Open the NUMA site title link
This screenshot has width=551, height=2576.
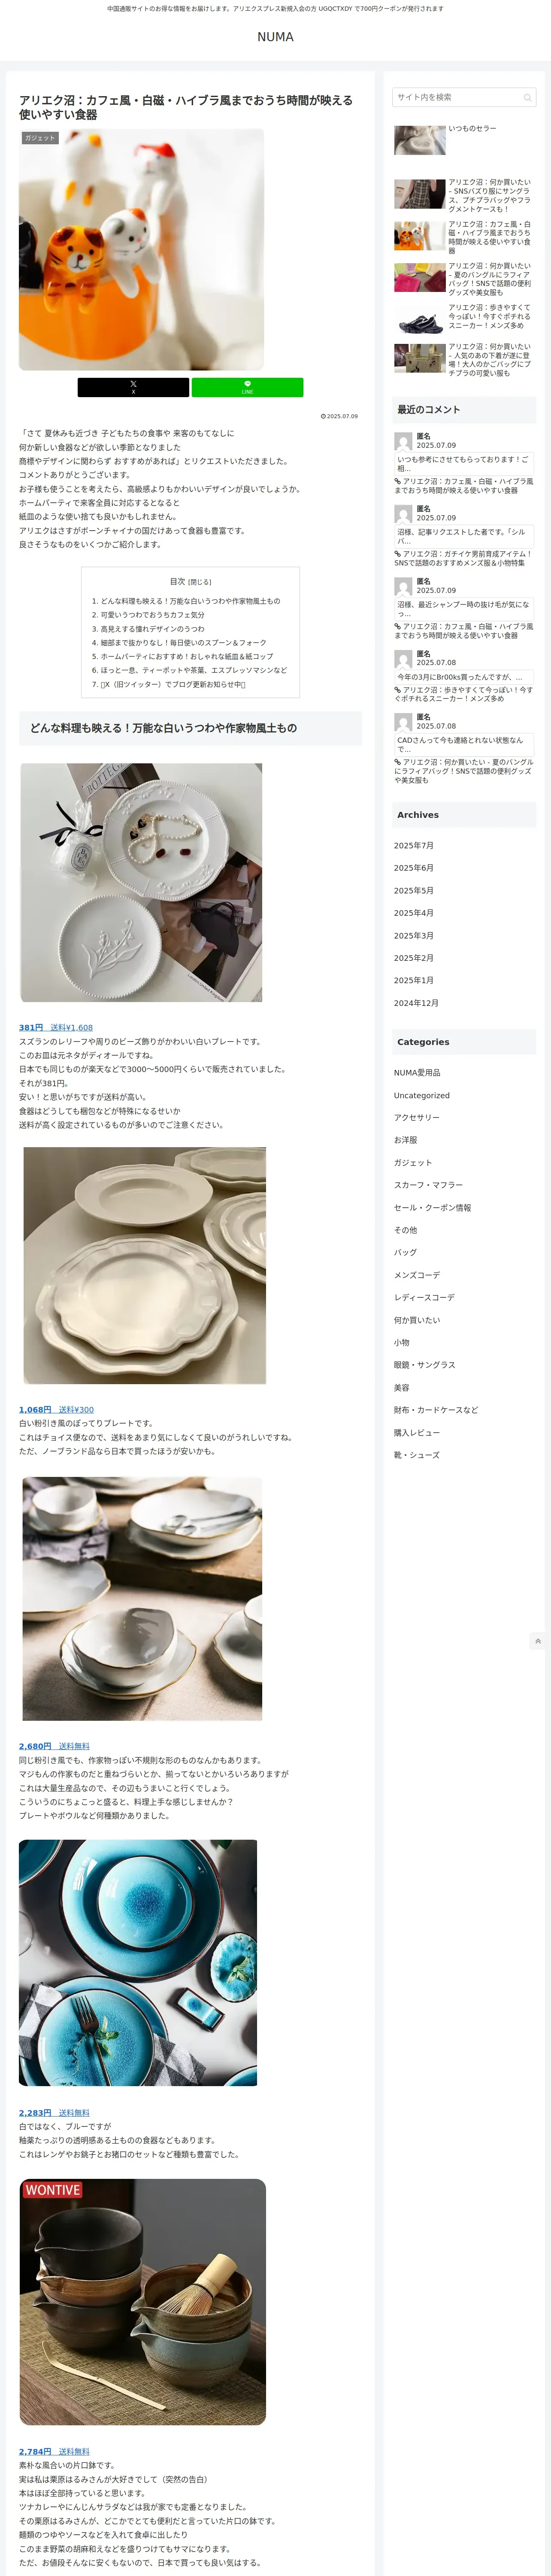click(x=275, y=37)
